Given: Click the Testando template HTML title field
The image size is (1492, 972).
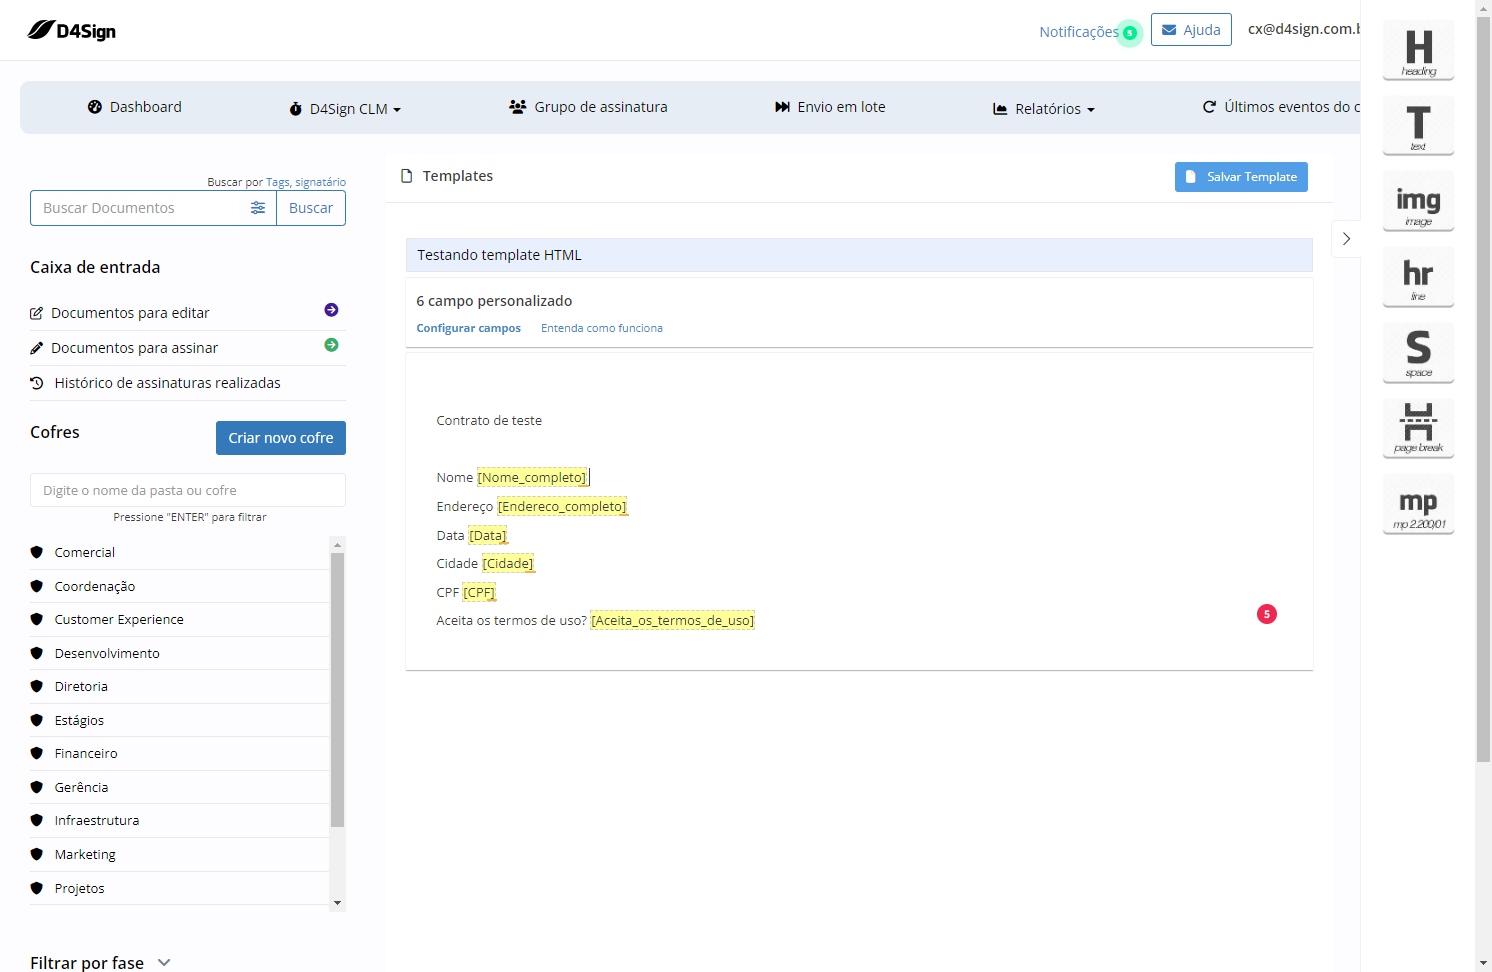Looking at the screenshot, I should (x=859, y=255).
